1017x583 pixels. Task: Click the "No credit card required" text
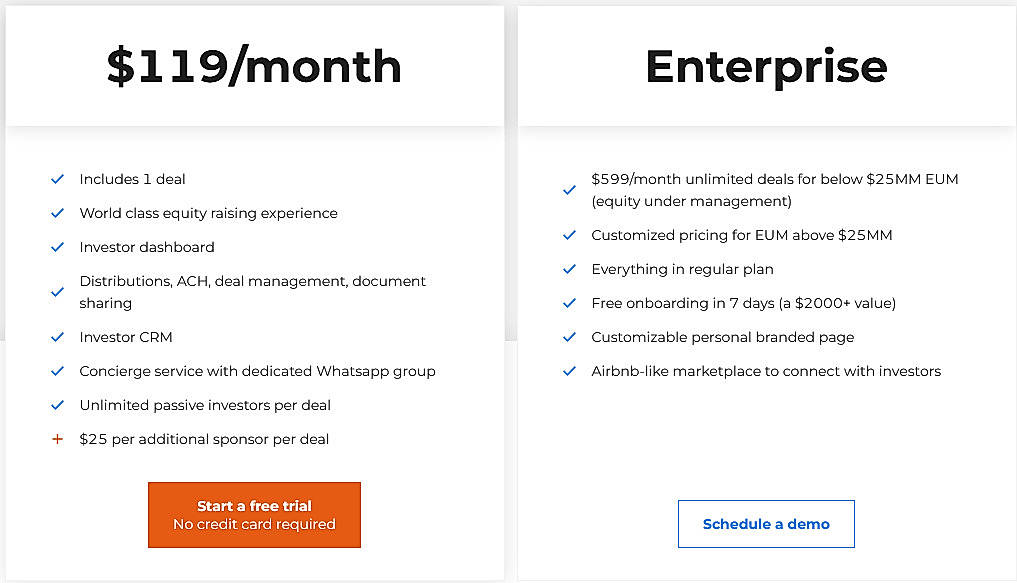point(254,523)
